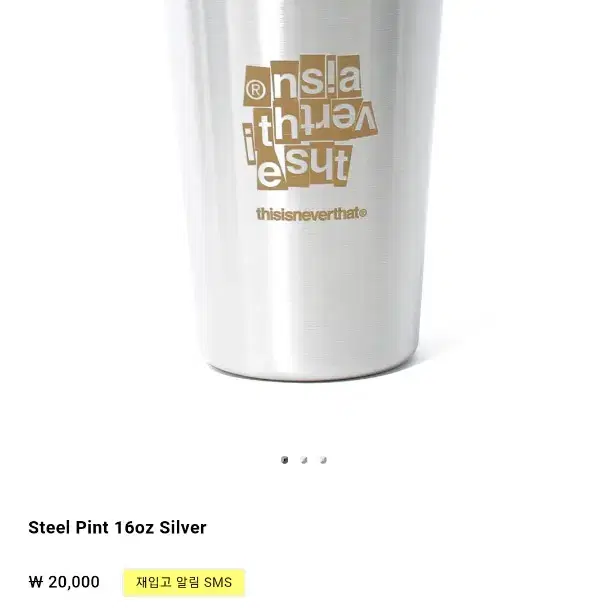Image resolution: width=608 pixels, height=608 pixels.
Task: Tap the 재입고 알림 SMS restock button
Action: pyautogui.click(x=184, y=582)
